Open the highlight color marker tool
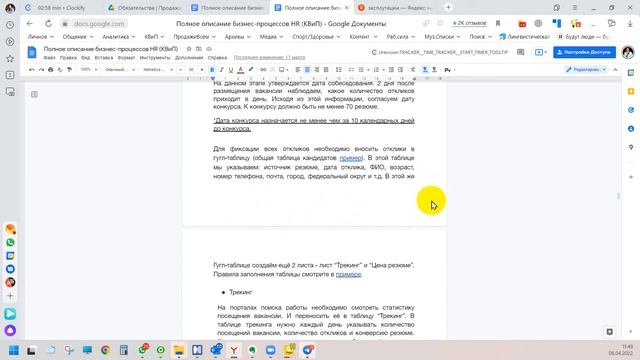 [x=251, y=70]
